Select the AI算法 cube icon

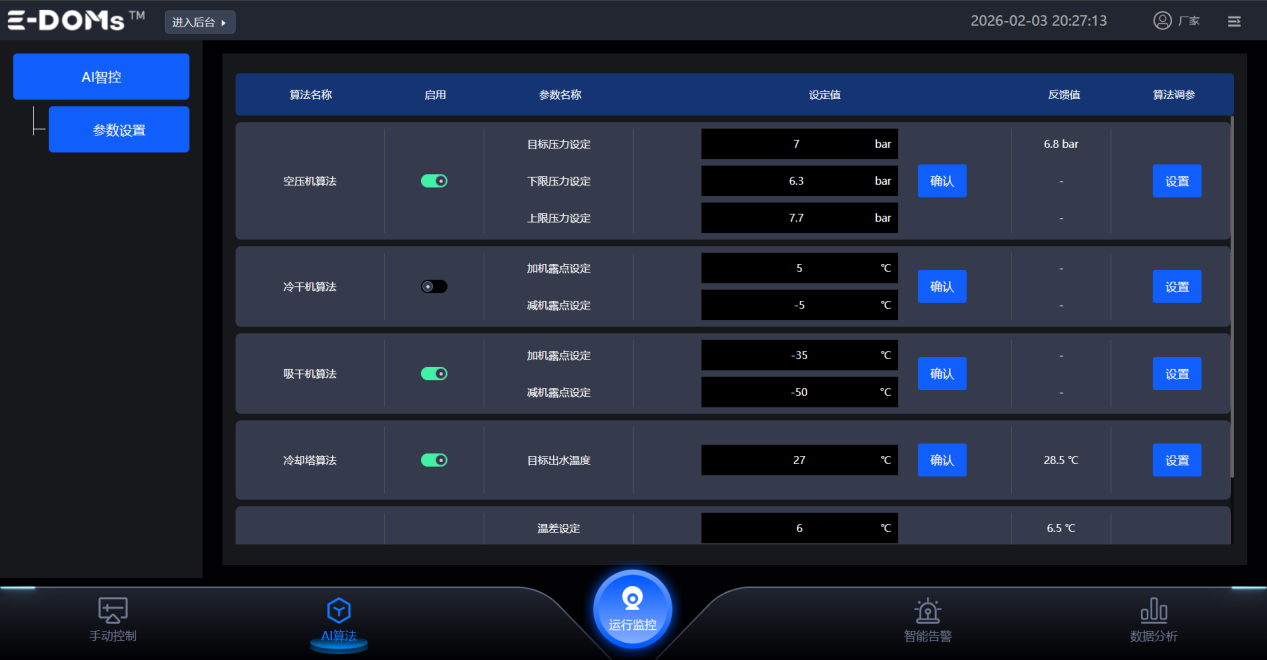[339, 610]
